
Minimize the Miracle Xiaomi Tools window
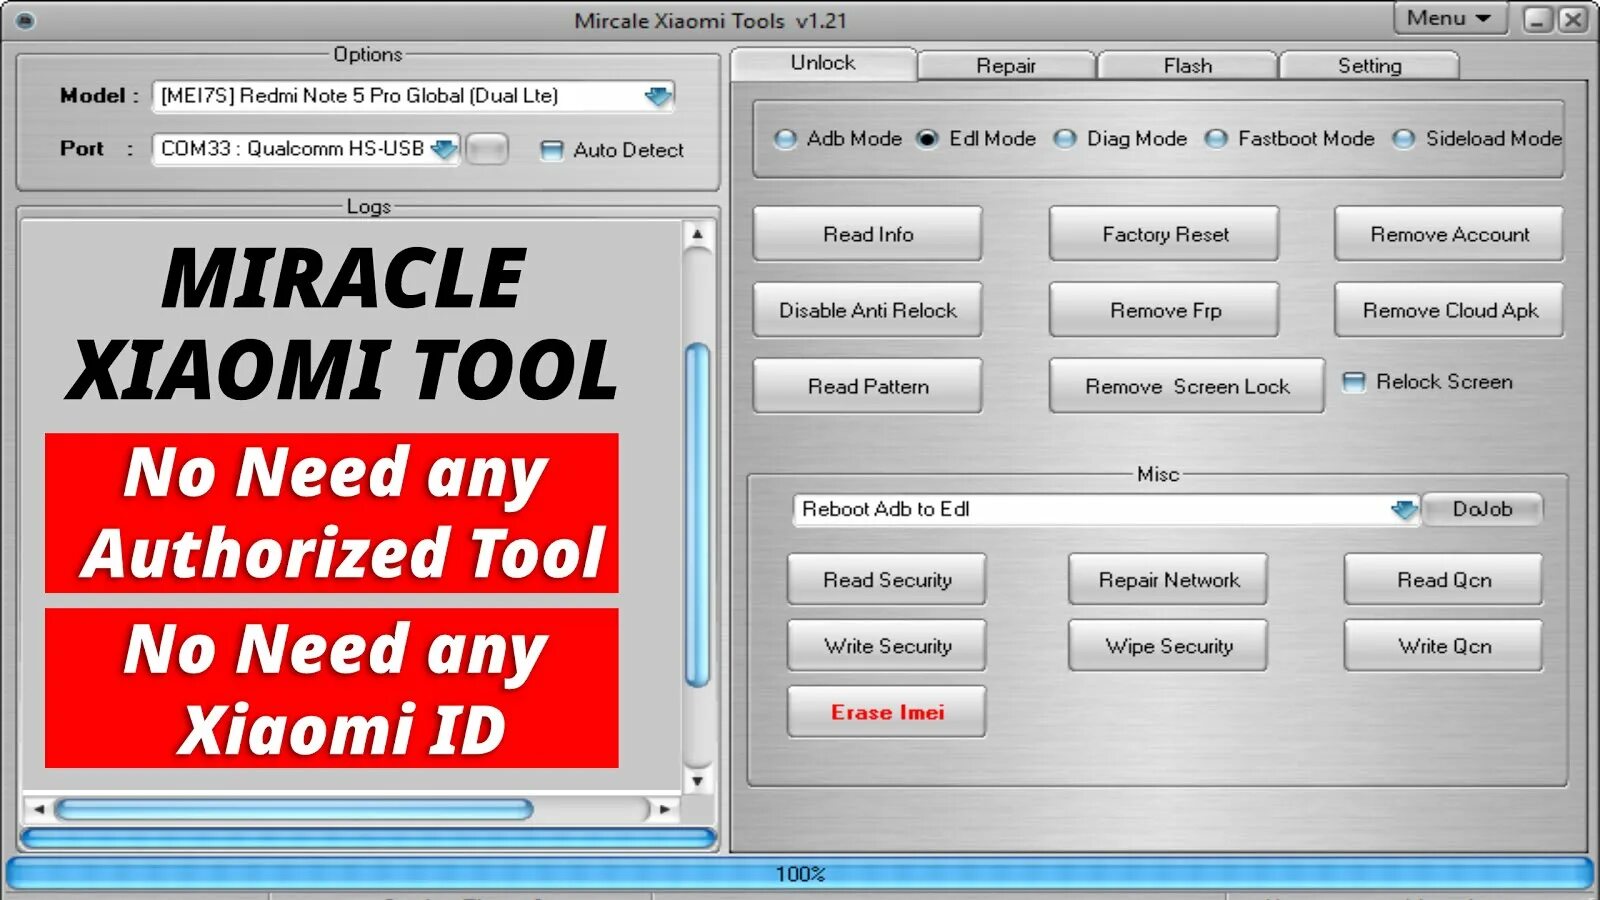[1538, 20]
